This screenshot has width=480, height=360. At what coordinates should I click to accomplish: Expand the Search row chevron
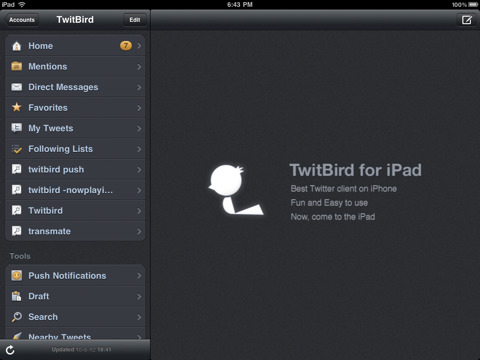click(139, 317)
